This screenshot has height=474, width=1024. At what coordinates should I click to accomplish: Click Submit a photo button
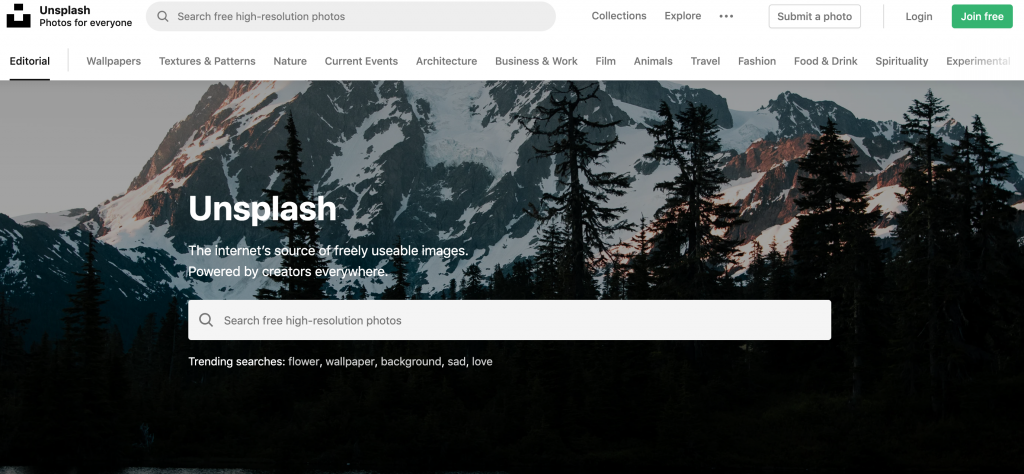814,16
